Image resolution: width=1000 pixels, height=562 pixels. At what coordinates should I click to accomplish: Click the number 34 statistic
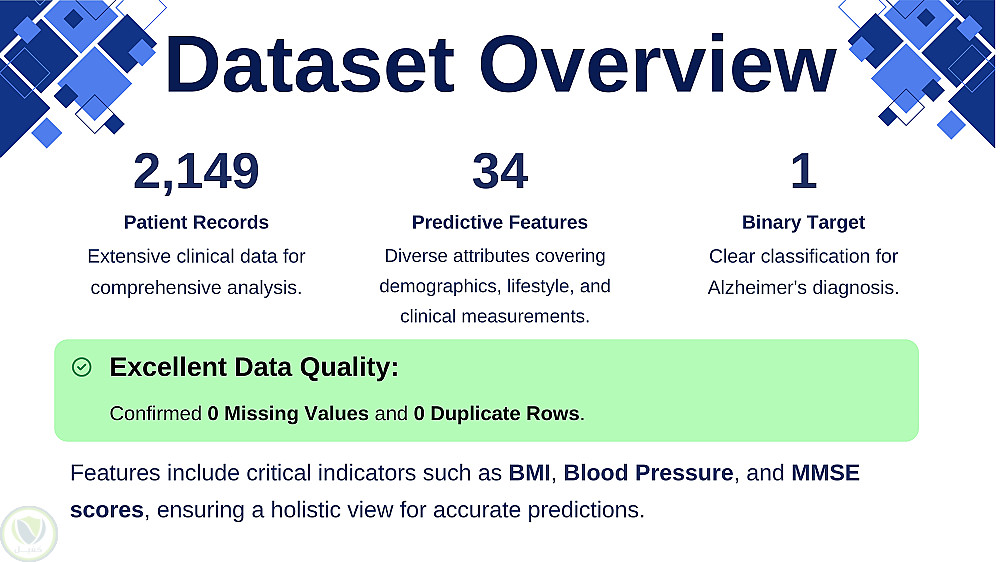(x=500, y=172)
